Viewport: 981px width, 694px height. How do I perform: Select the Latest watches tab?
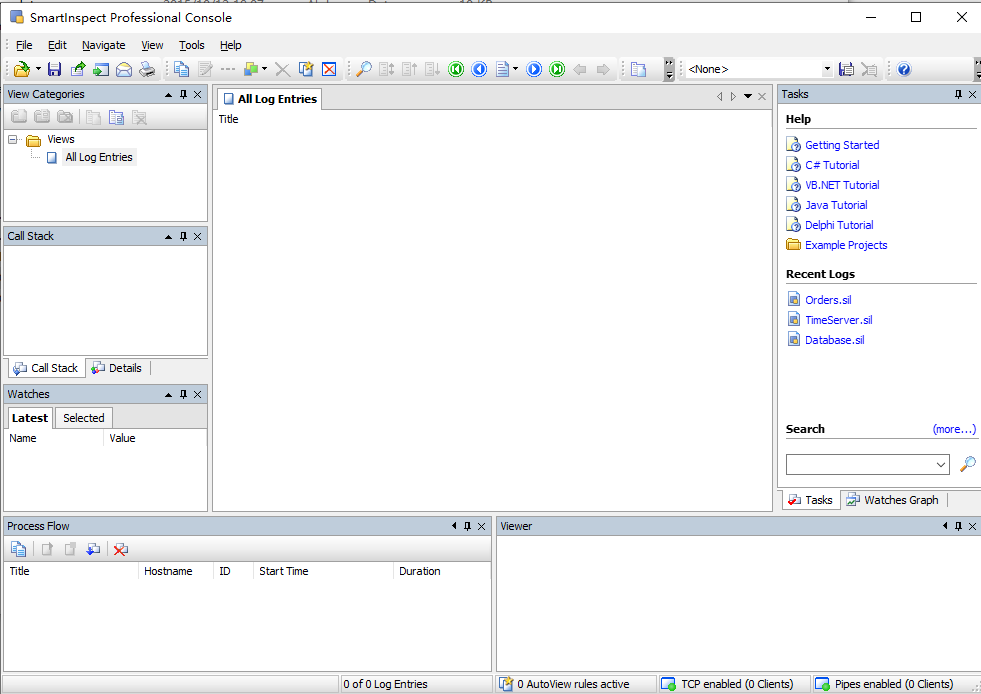pyautogui.click(x=29, y=418)
